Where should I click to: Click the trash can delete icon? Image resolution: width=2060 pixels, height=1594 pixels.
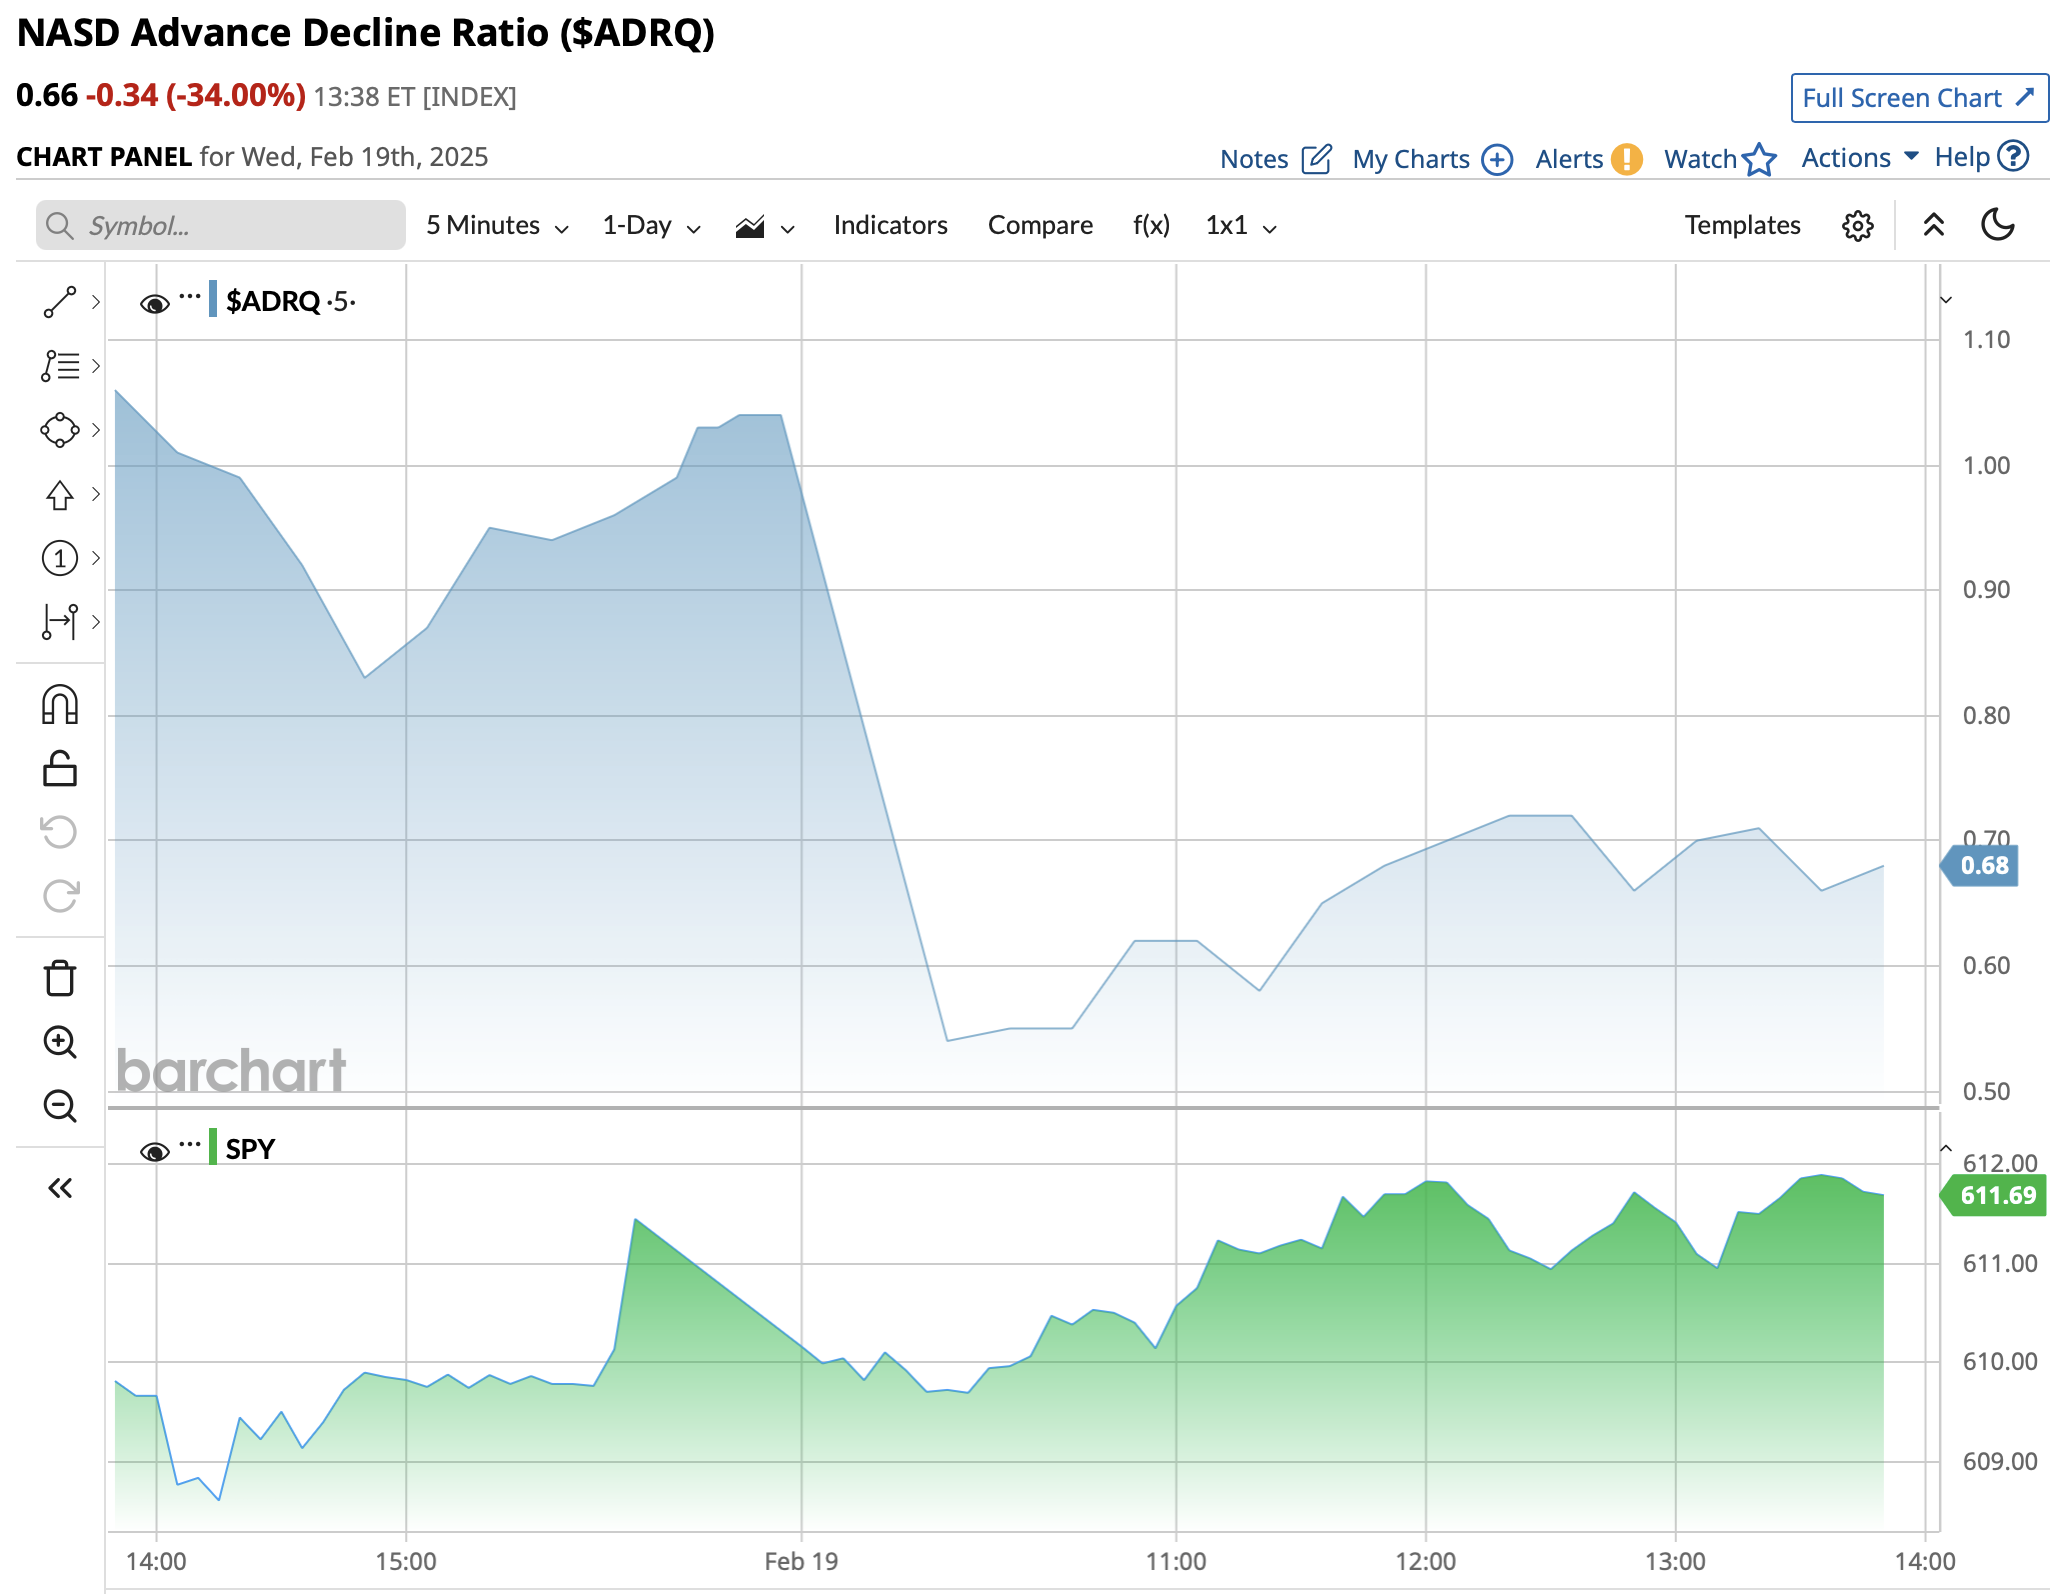click(x=60, y=978)
